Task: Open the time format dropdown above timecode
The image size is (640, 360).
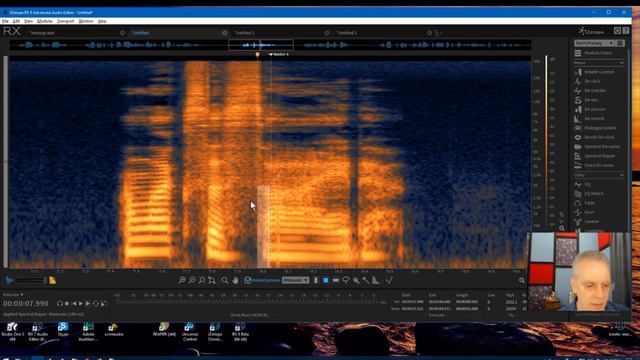Action: click(13, 295)
